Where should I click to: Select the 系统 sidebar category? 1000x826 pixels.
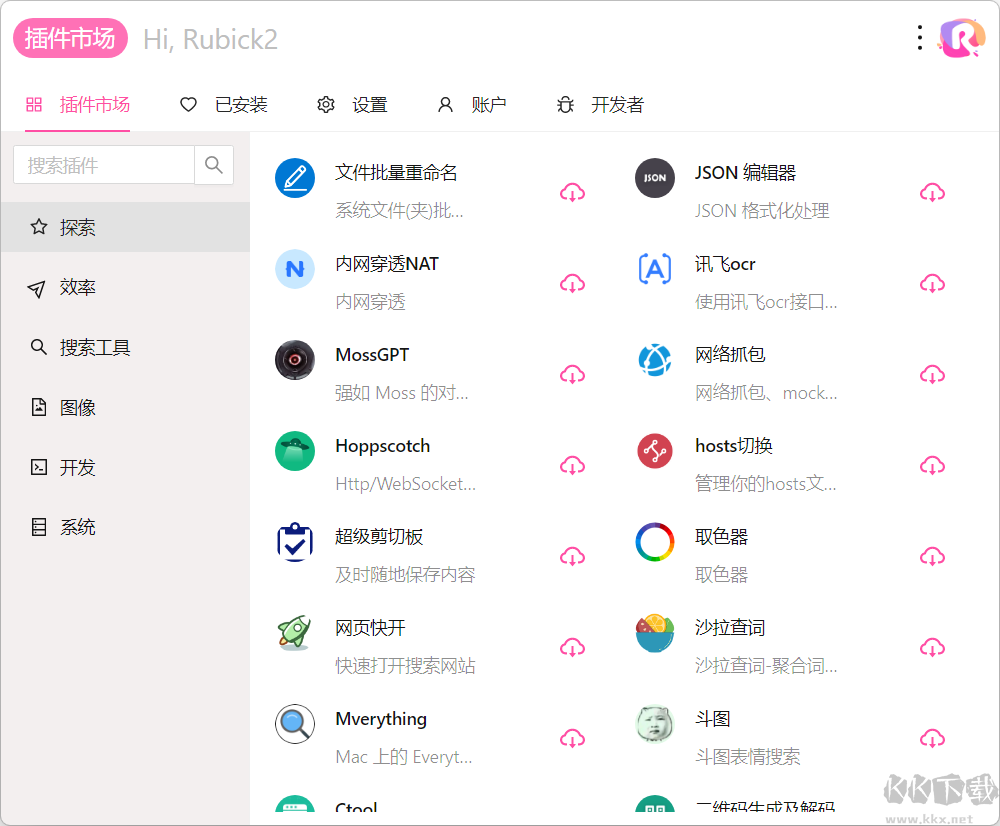(126, 527)
